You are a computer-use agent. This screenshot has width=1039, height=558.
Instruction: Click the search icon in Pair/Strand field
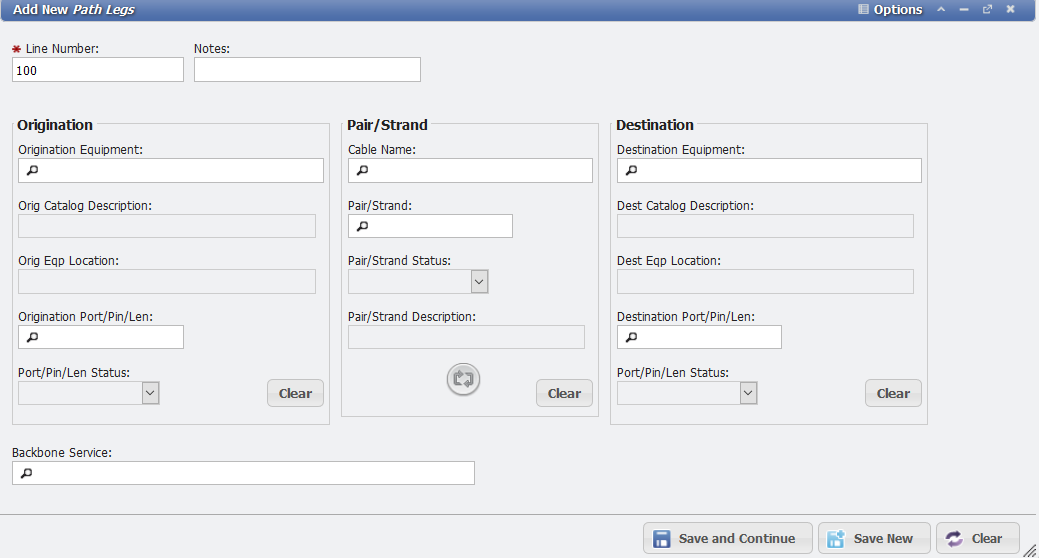(362, 226)
